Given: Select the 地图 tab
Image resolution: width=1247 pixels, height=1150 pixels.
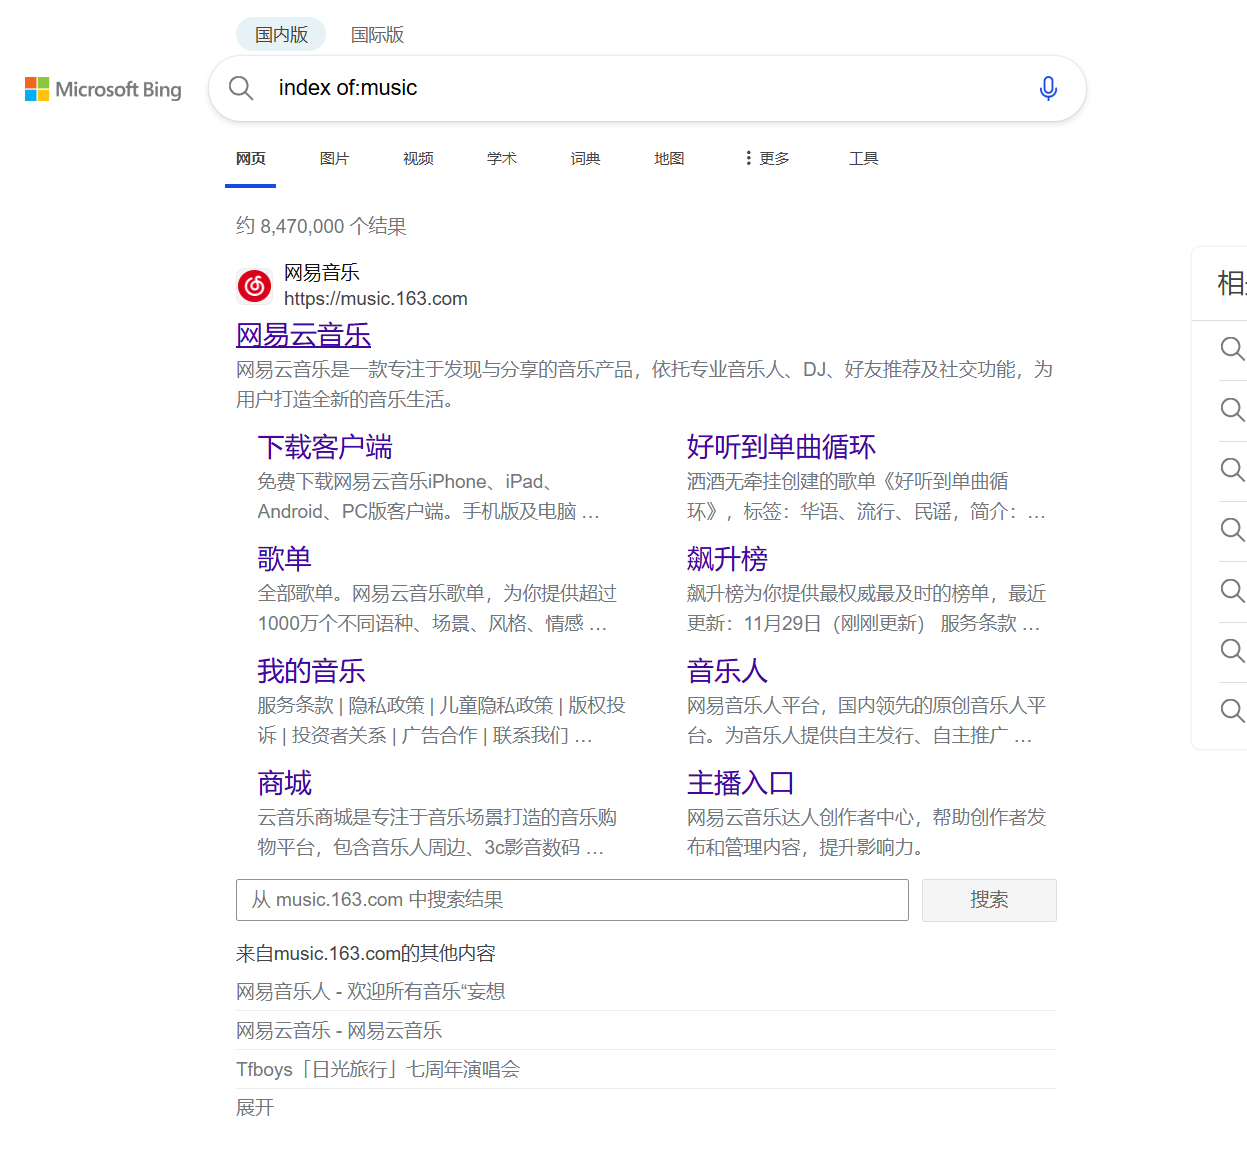Looking at the screenshot, I should (x=669, y=158).
